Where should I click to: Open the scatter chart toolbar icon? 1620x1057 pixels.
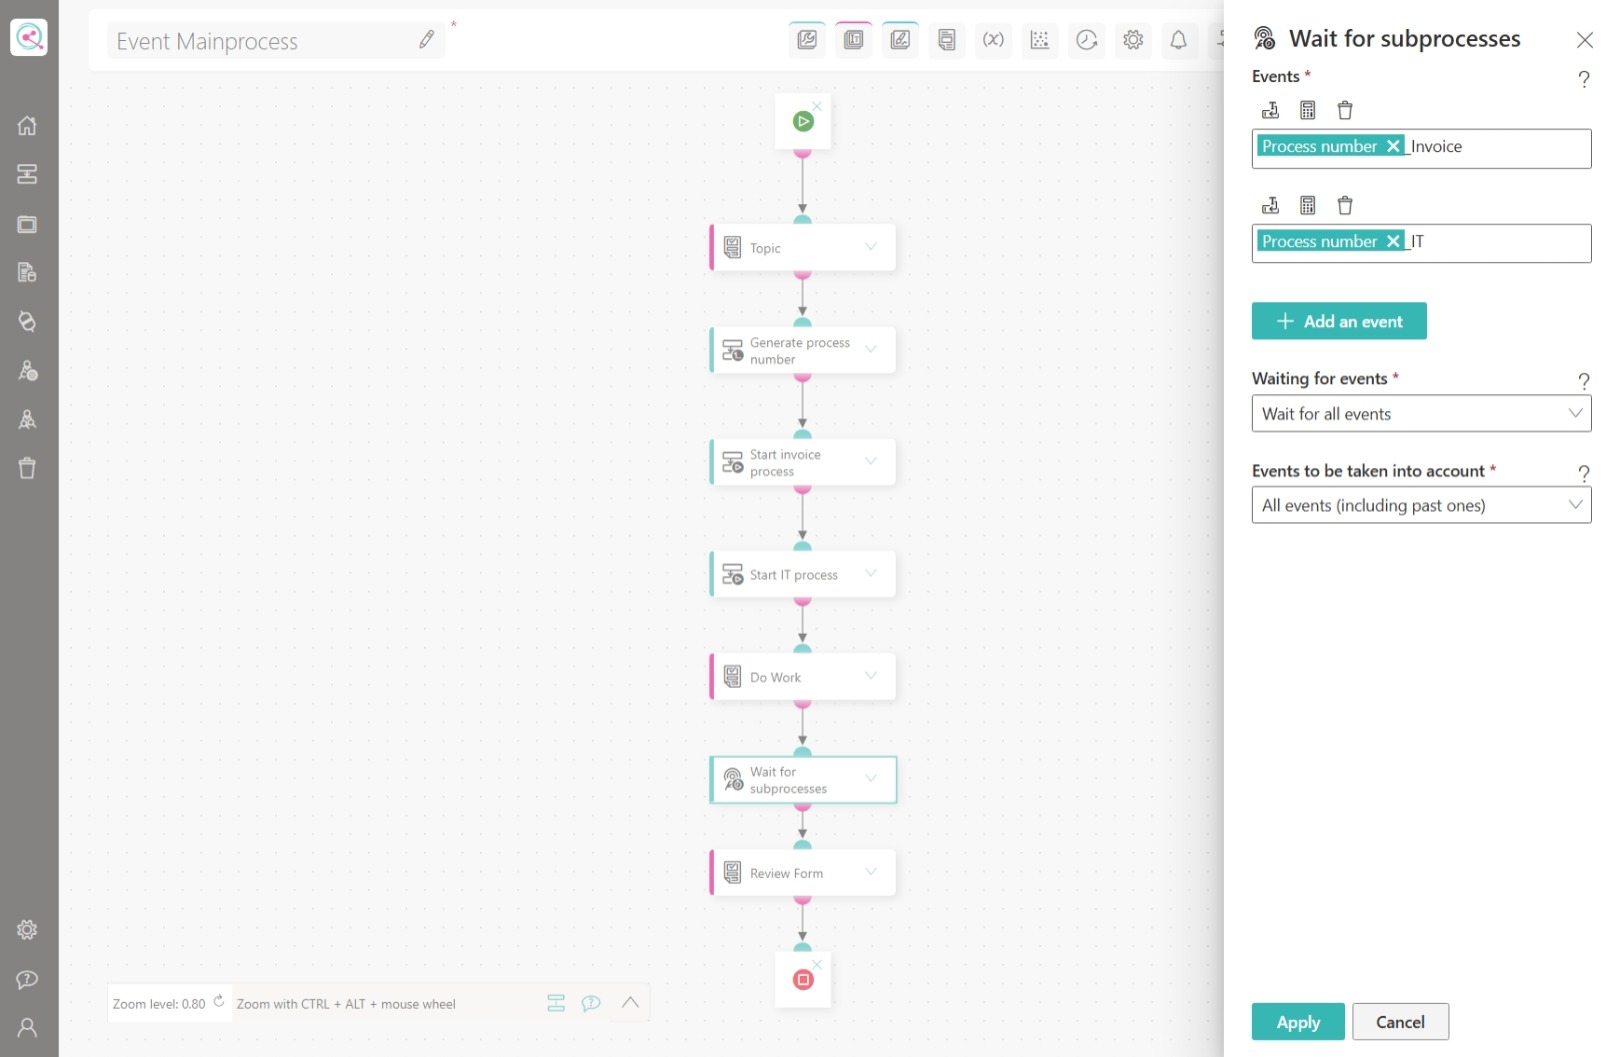click(x=1040, y=40)
